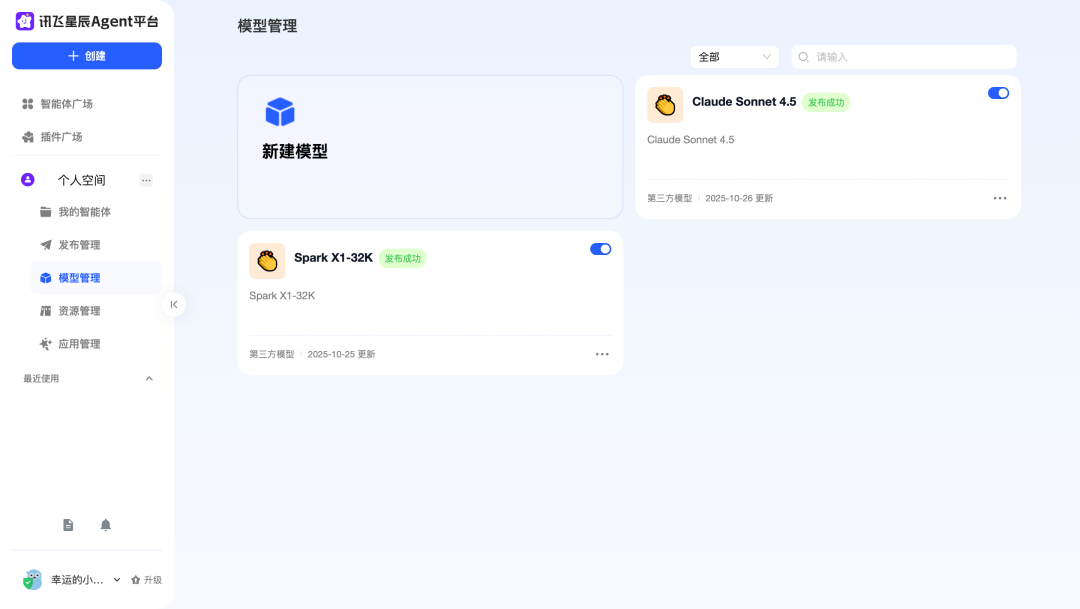Screen dimensions: 1080x609
Task: Click 第三方模型 label on the Claude card
Action: [669, 198]
